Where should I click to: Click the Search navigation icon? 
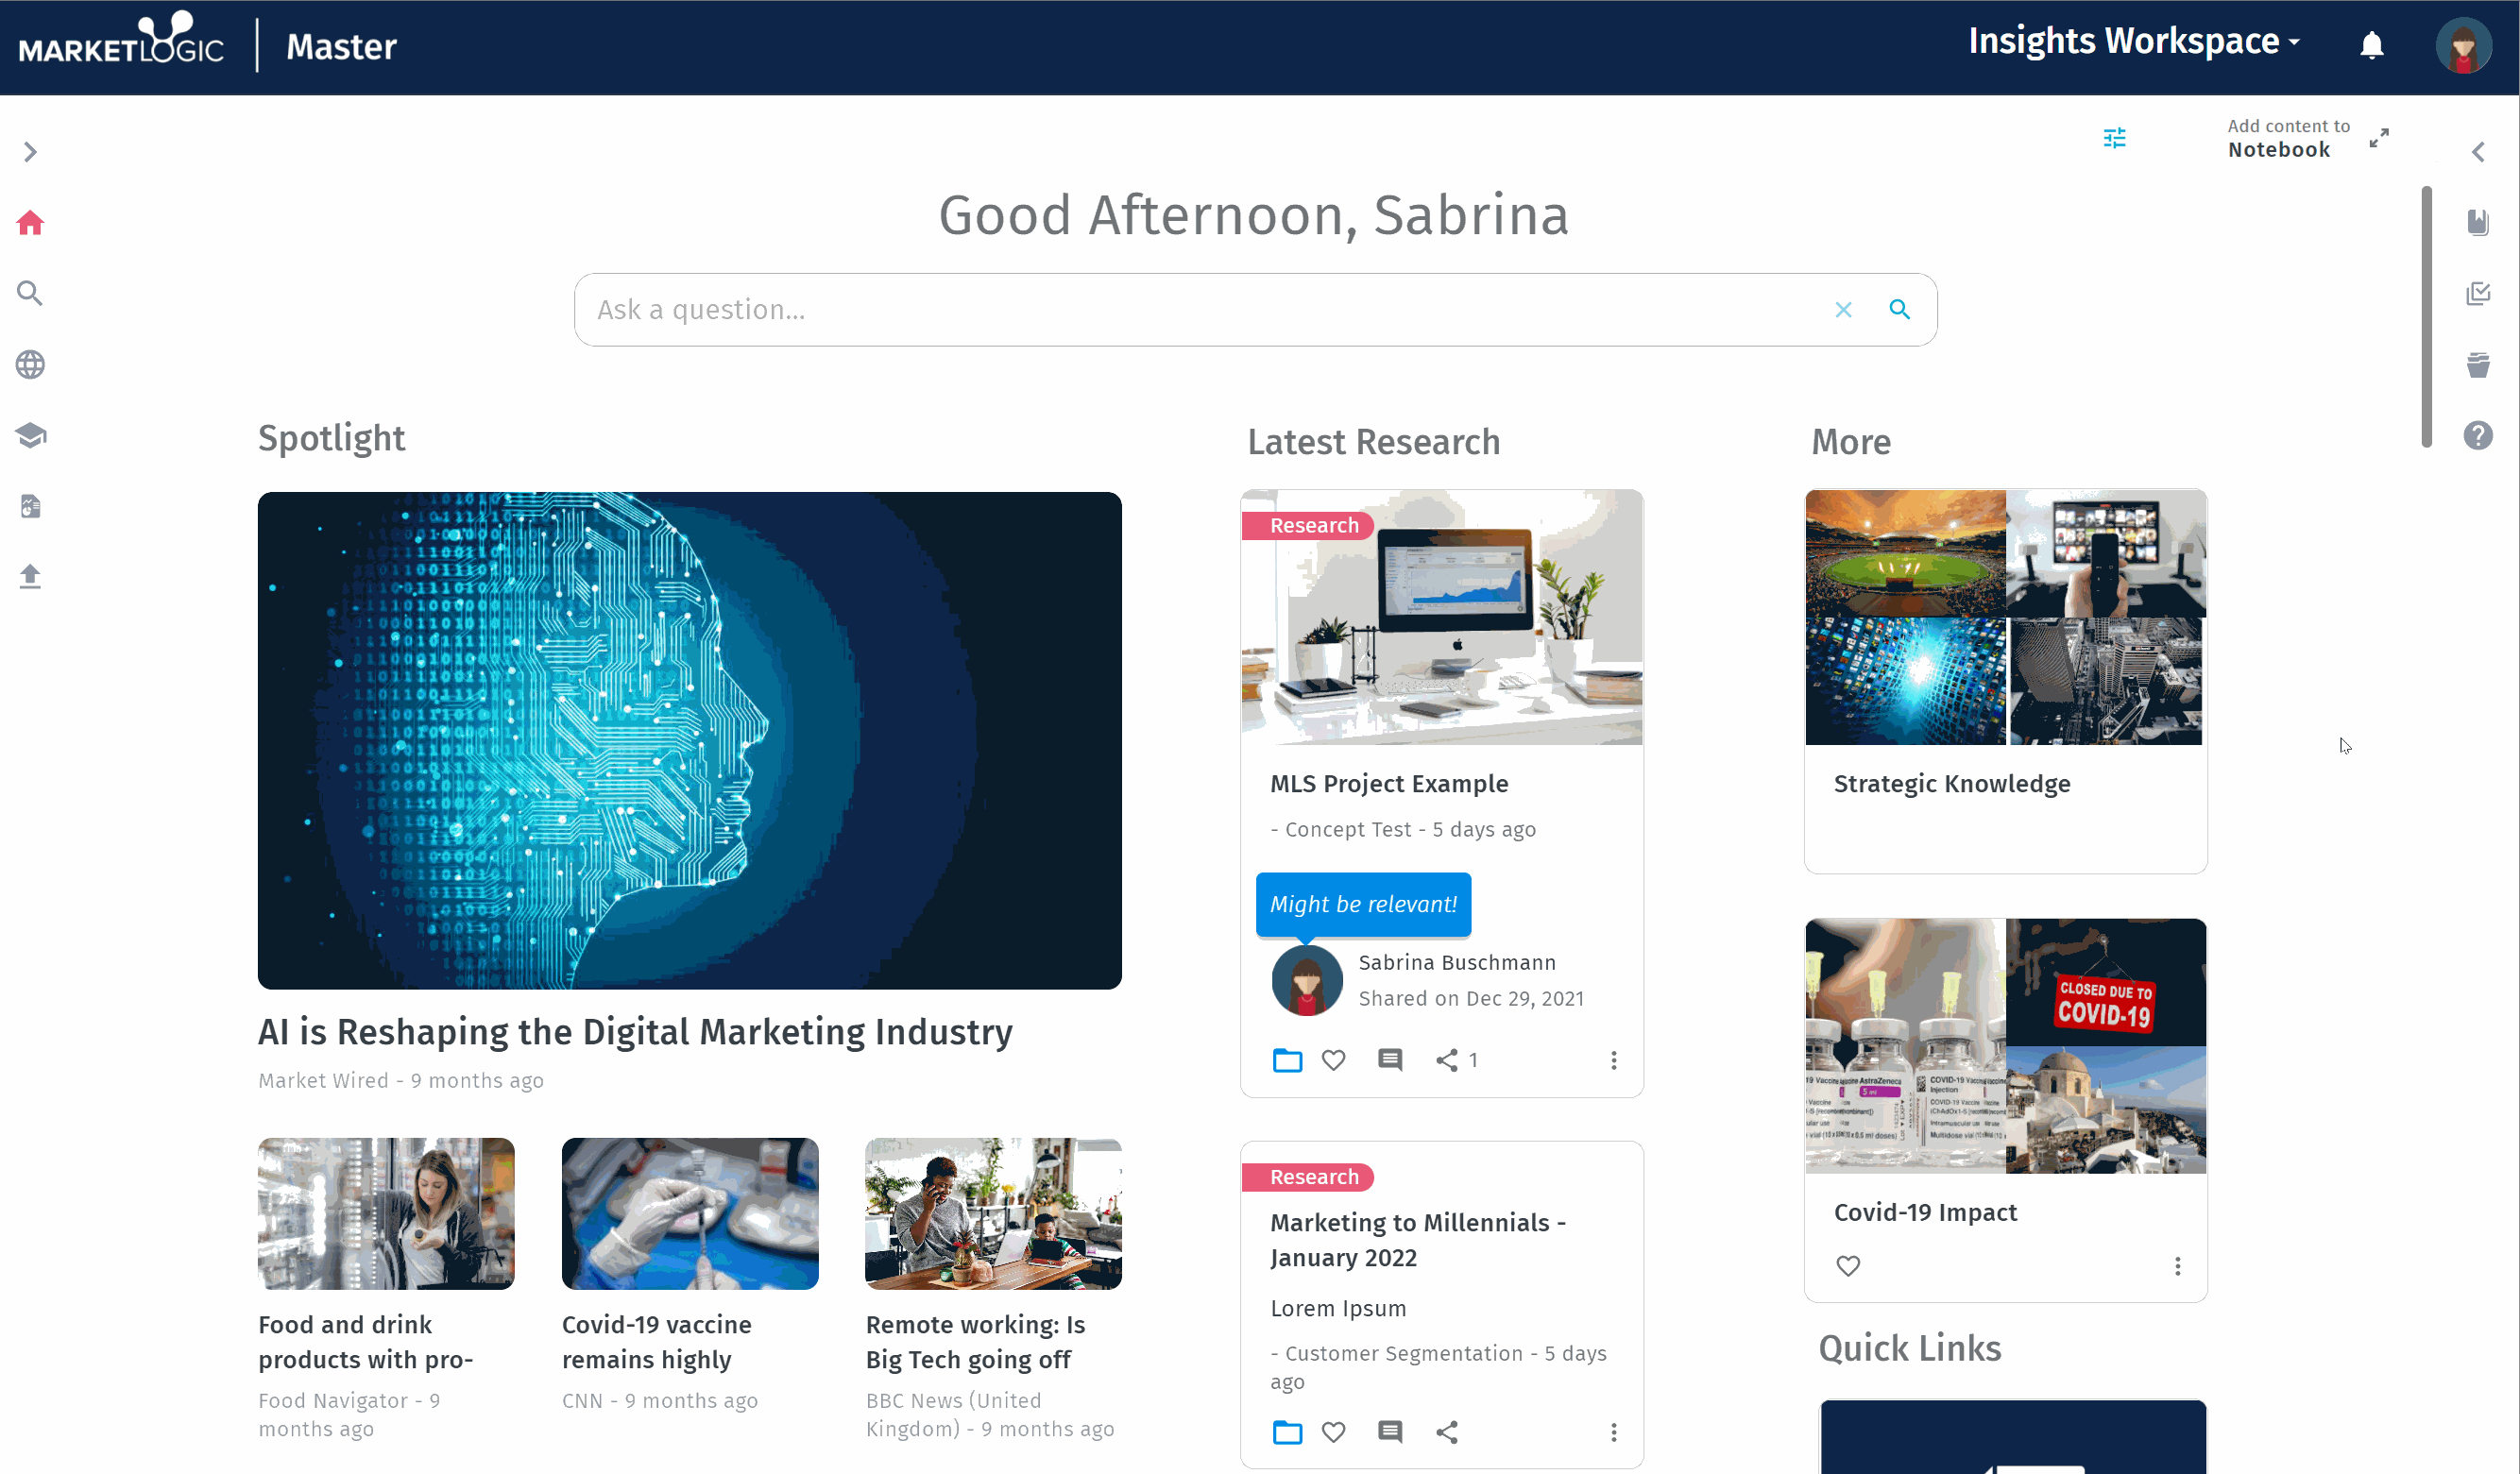30,295
